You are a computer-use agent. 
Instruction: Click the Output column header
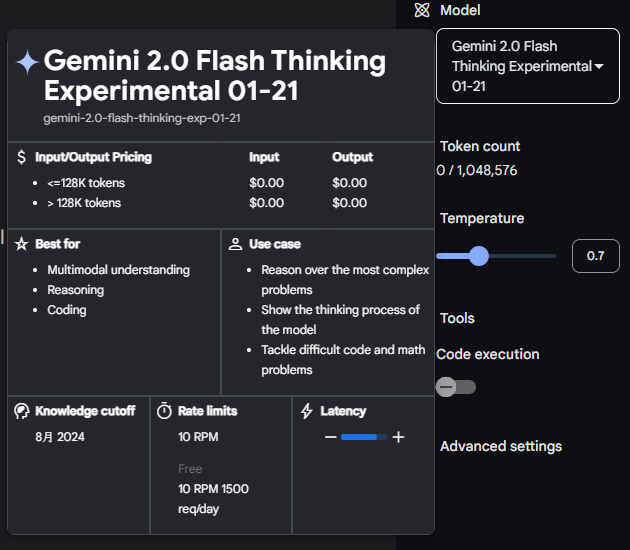(352, 157)
